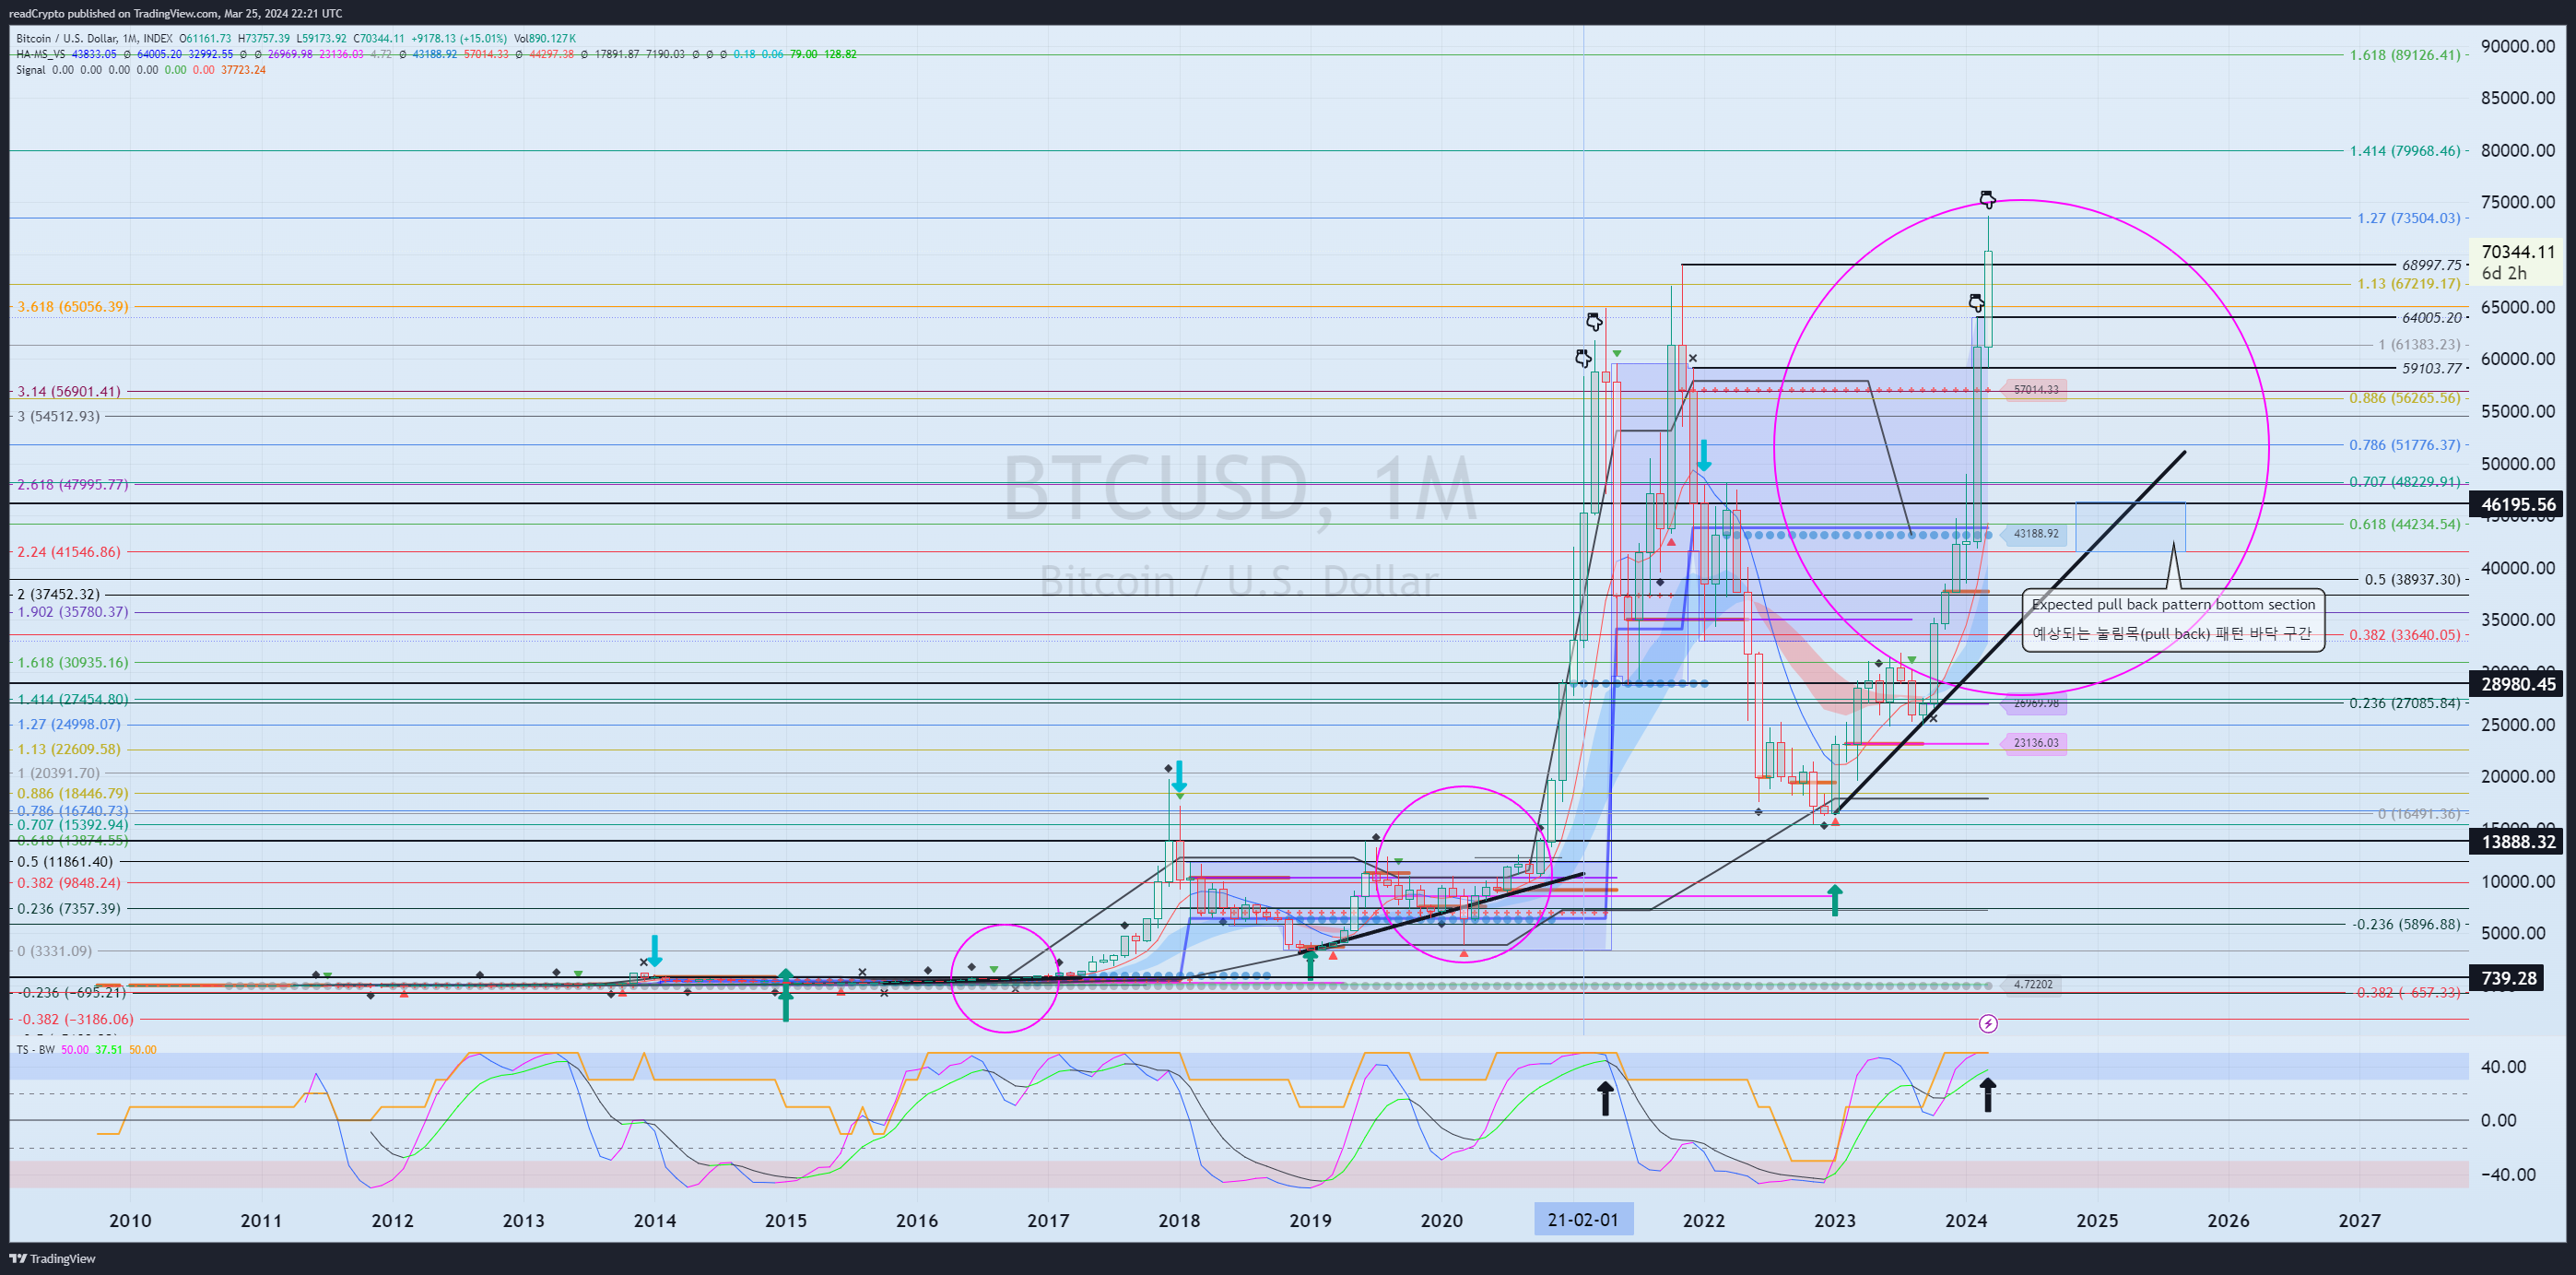
Task: Click the 1.618 (89126.41) Fibonacci label
Action: coord(2405,55)
